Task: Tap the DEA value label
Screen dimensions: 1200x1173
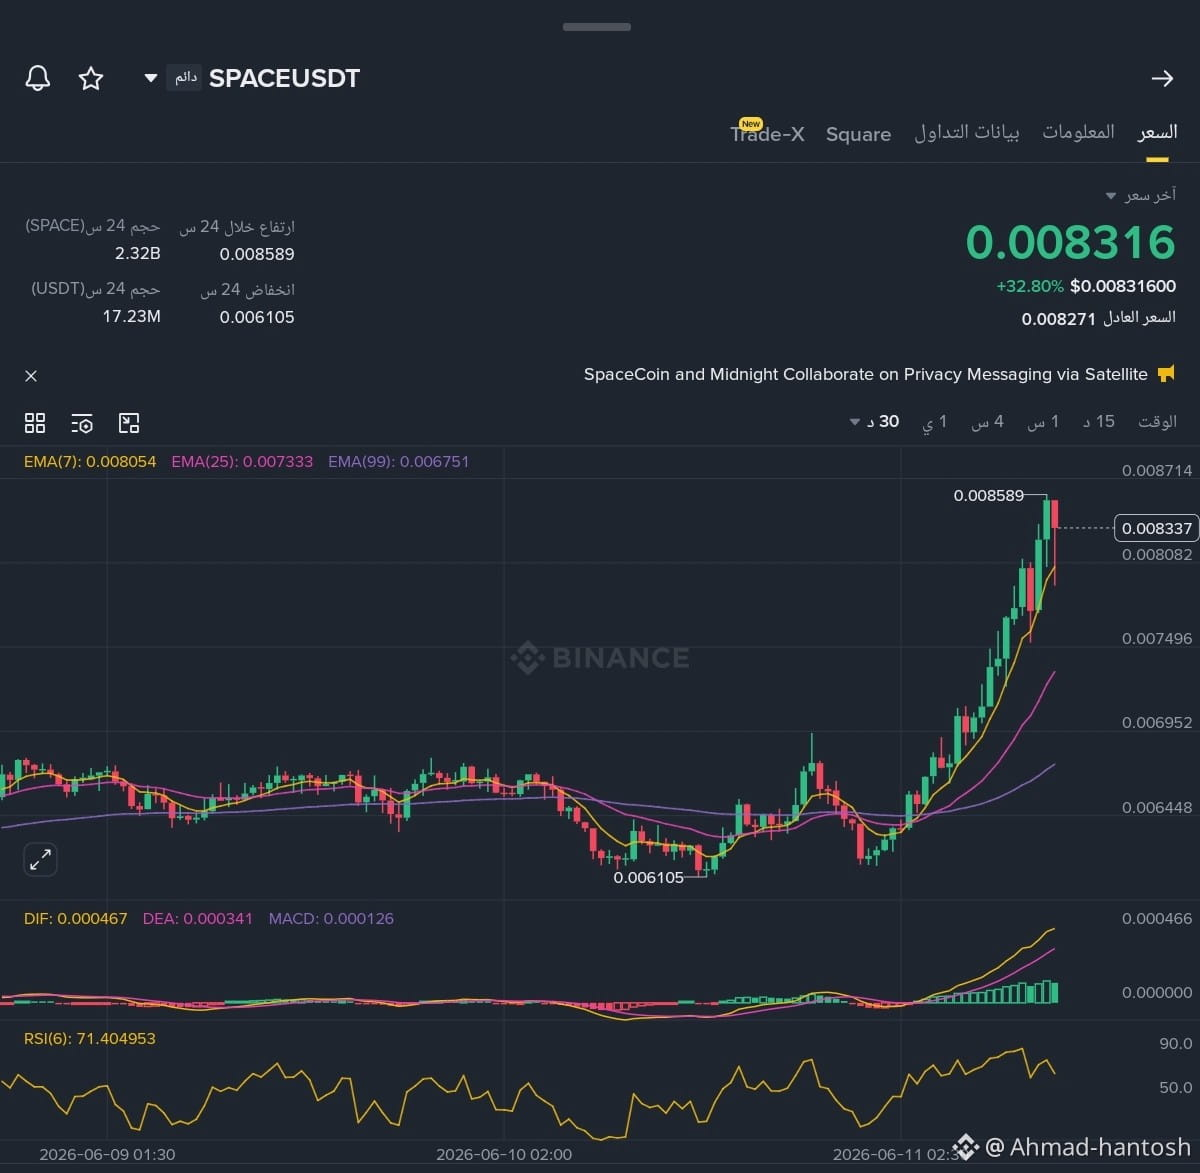Action: point(198,918)
